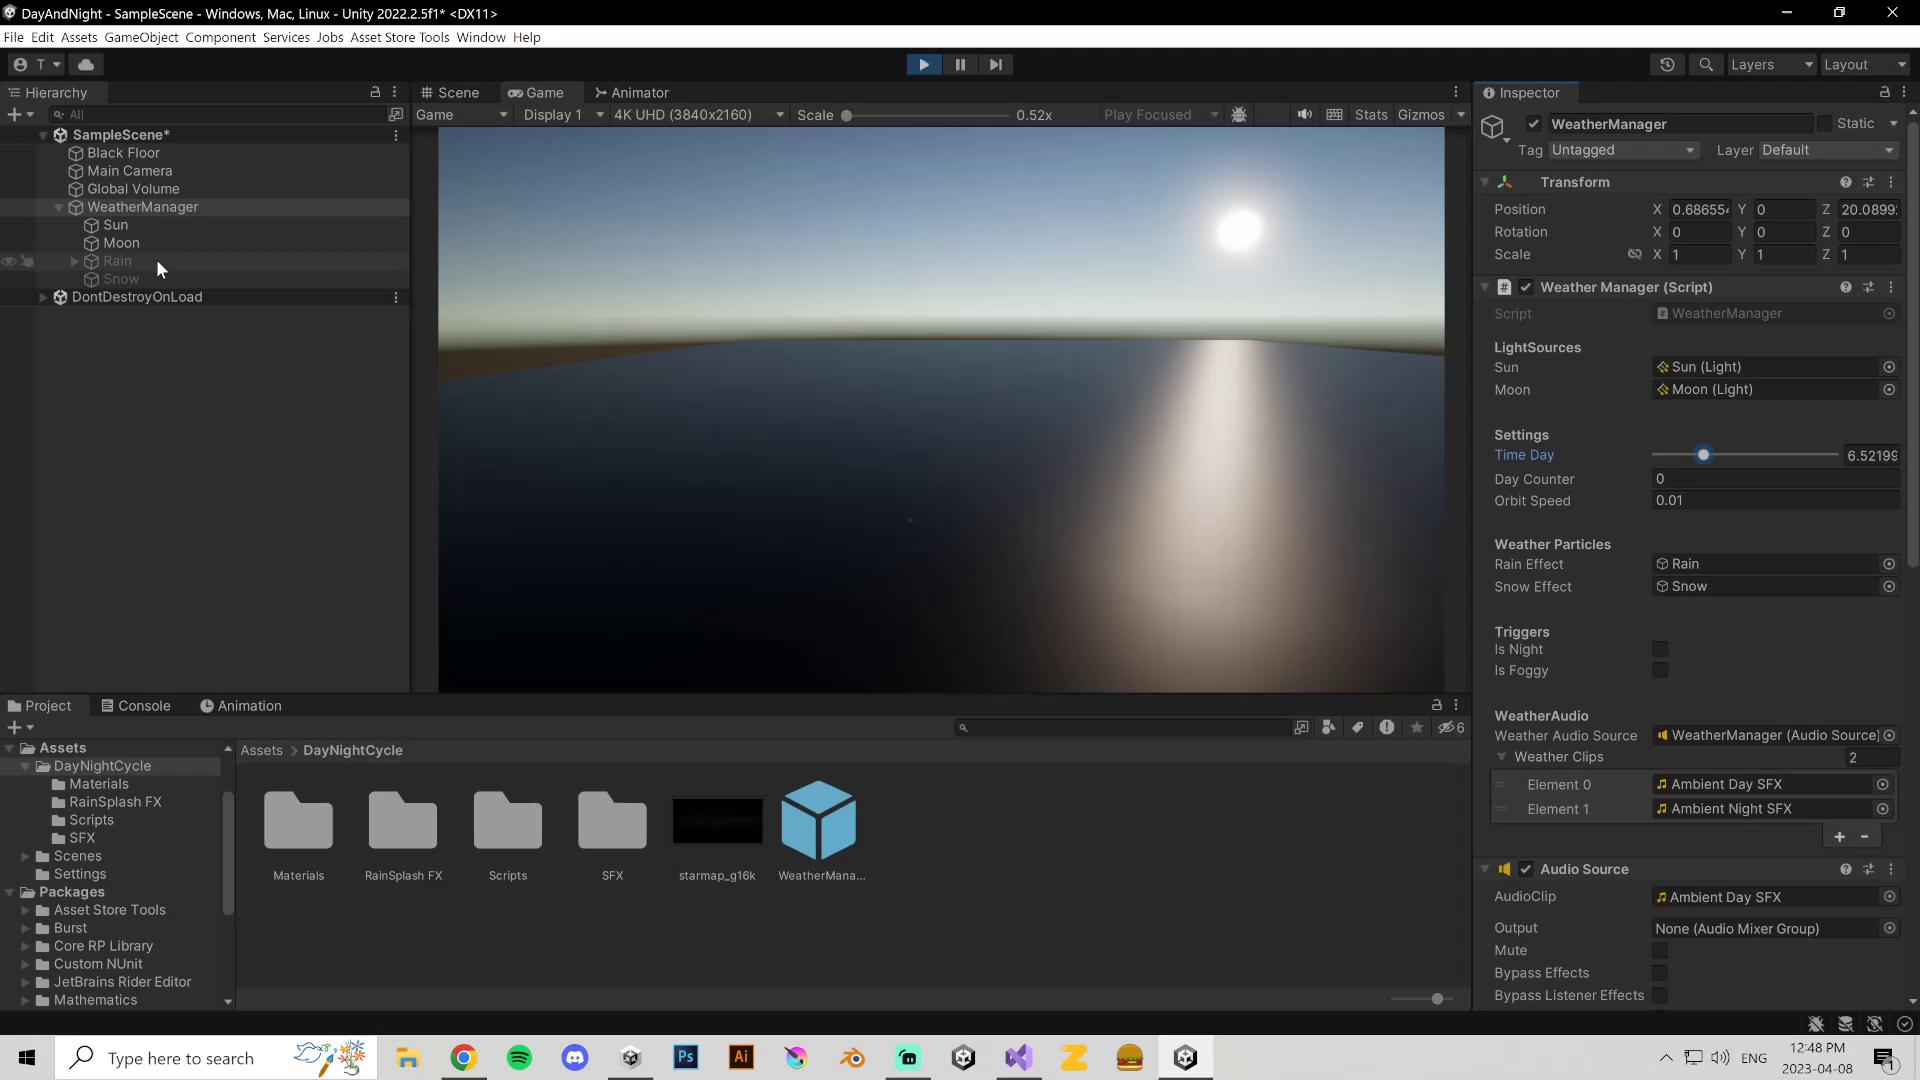The image size is (1920, 1080).
Task: Open Audio Source component kebab menu
Action: pyautogui.click(x=1891, y=869)
